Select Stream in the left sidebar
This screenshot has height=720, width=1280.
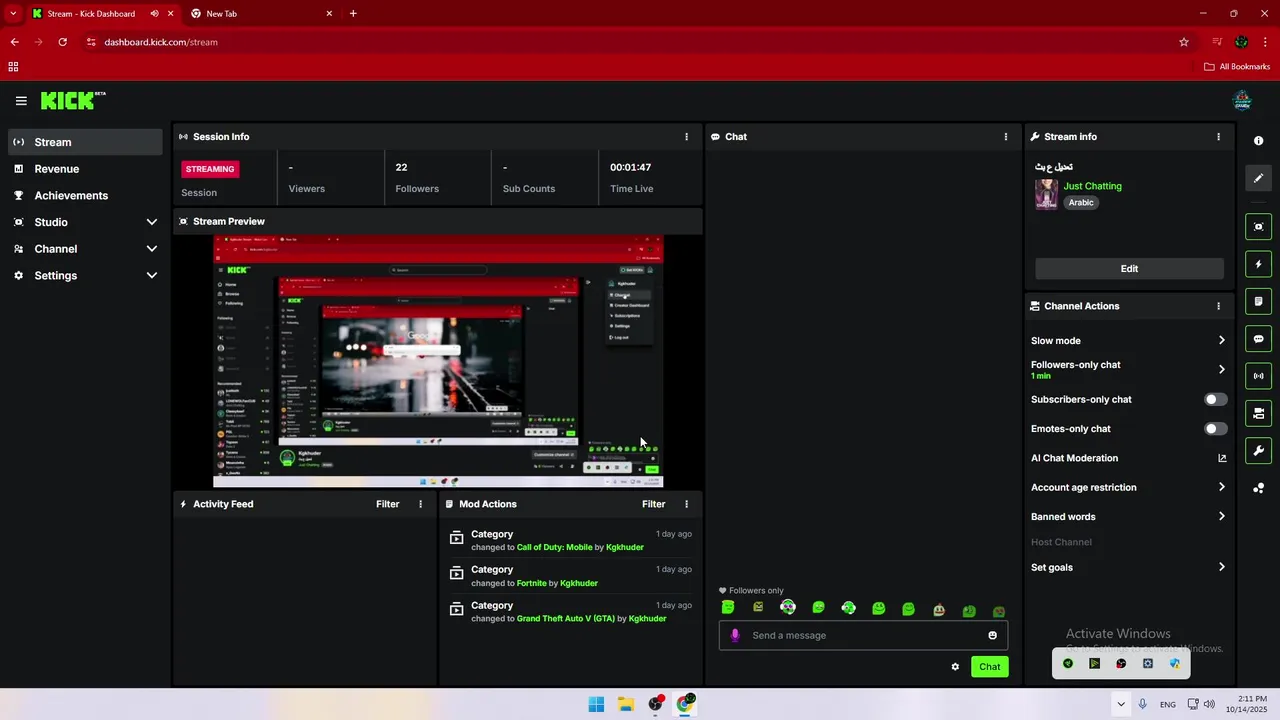click(85, 142)
